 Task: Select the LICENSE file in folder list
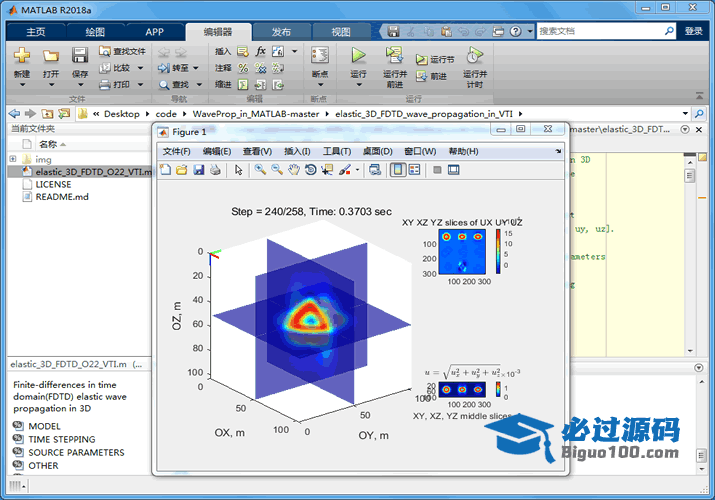(53, 184)
